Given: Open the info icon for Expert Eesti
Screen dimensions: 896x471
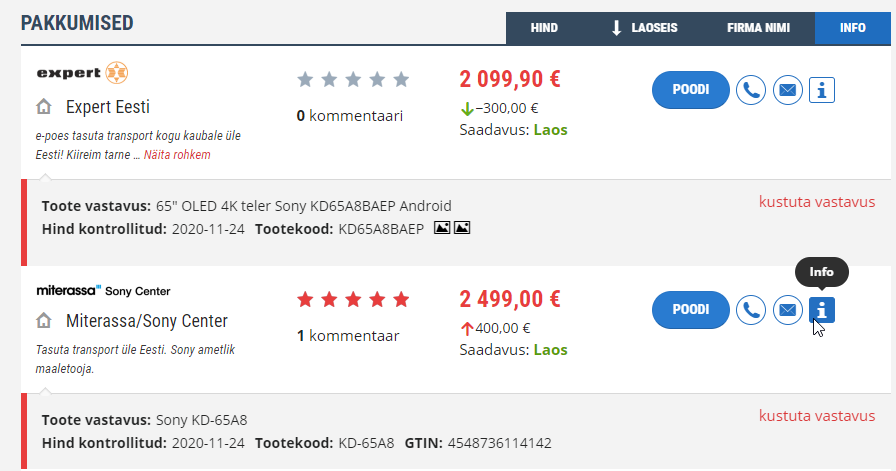Looking at the screenshot, I should (822, 90).
